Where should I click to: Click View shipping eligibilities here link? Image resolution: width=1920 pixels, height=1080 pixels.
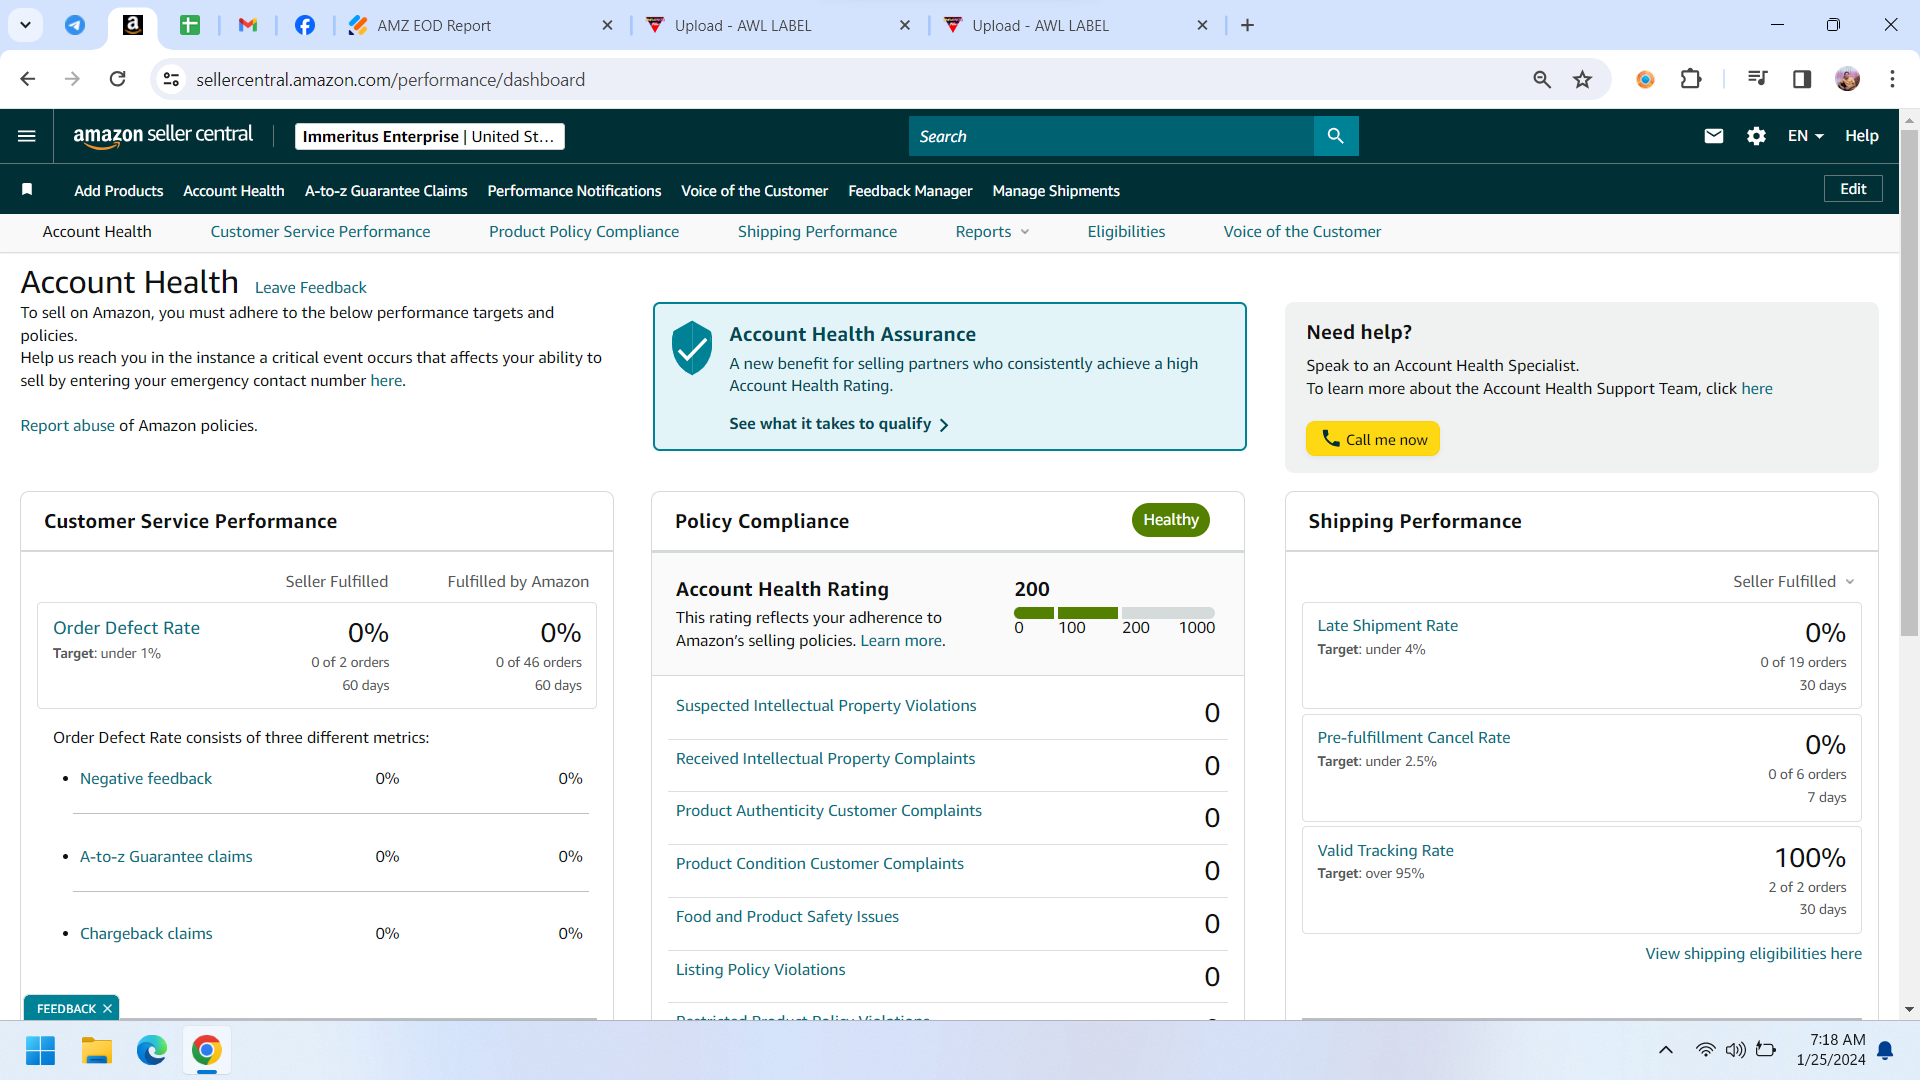1753,953
